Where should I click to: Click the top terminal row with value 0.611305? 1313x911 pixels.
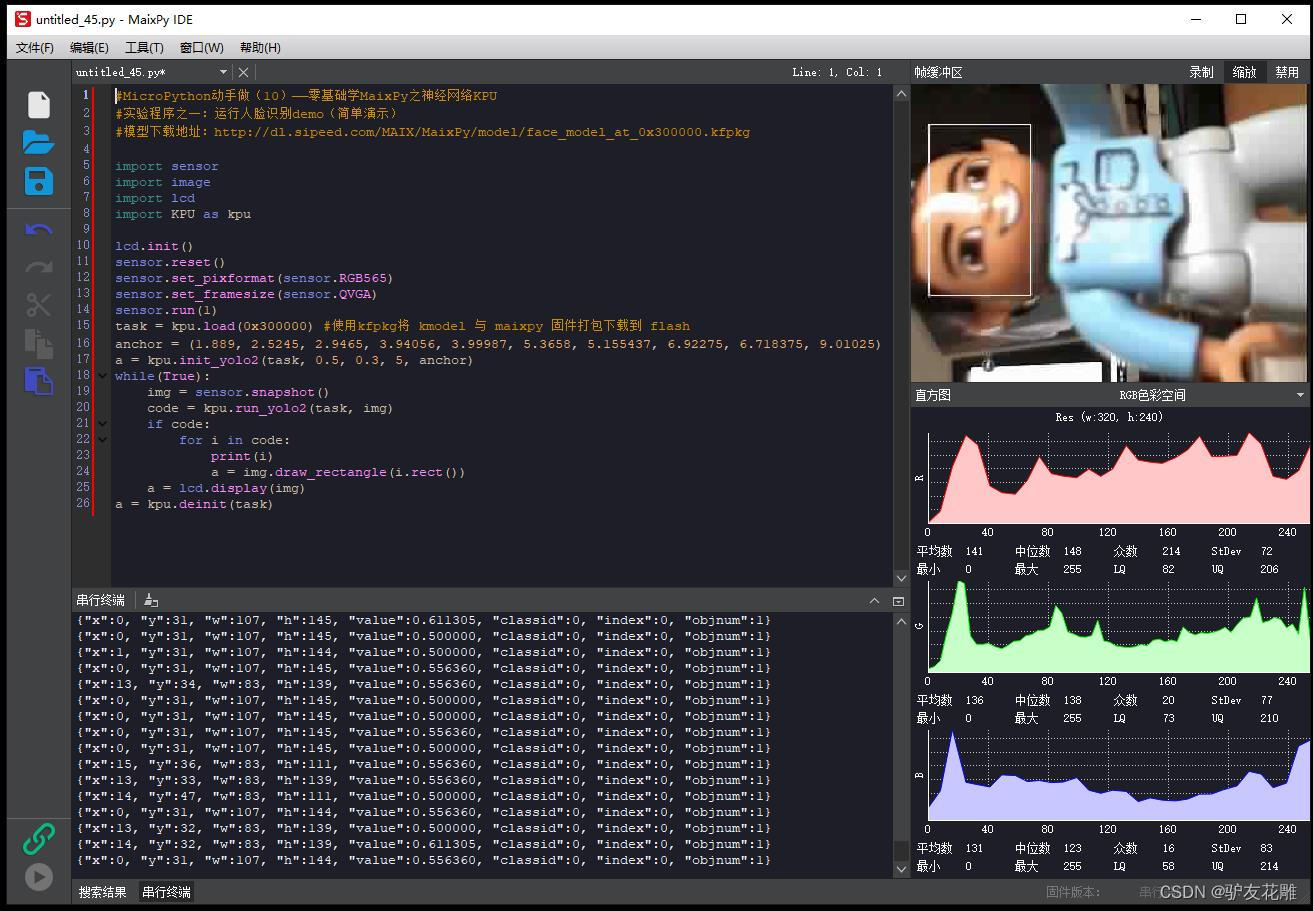(x=424, y=620)
